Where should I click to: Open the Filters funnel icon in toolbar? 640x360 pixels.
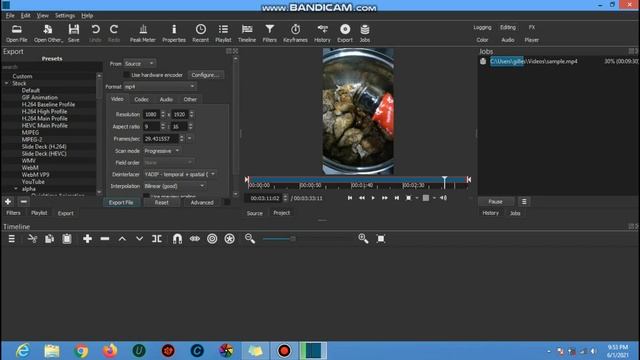[x=269, y=33]
